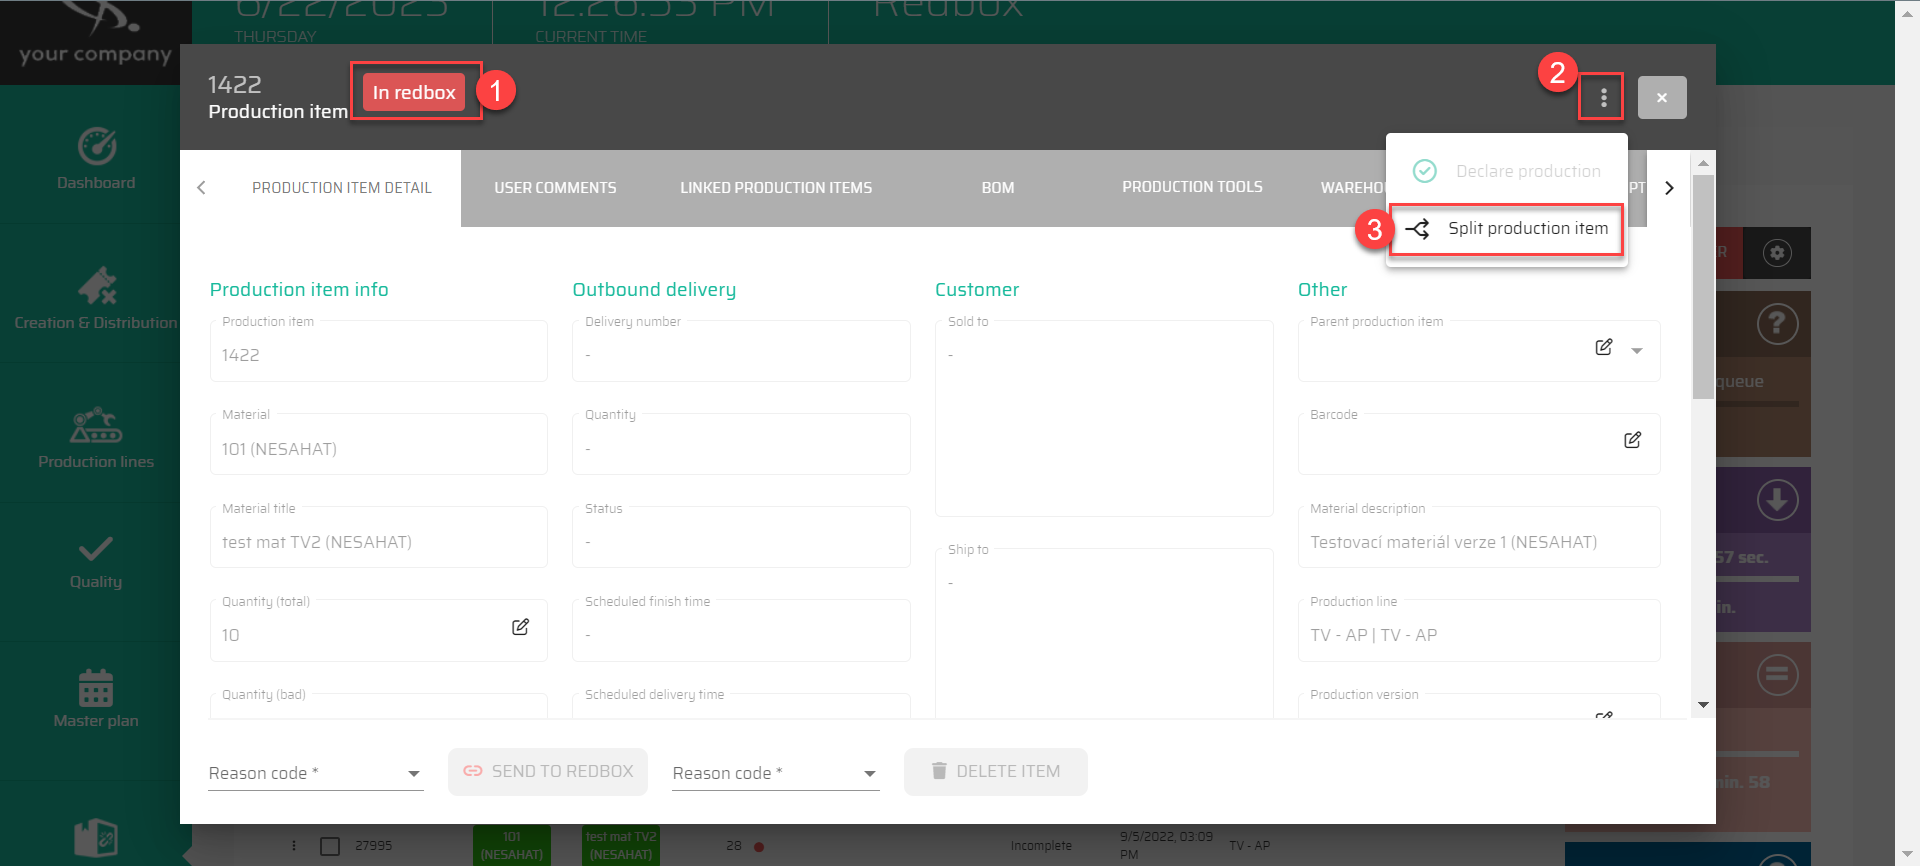Go to Production lines section
The height and width of the screenshot is (866, 1920).
(96, 438)
